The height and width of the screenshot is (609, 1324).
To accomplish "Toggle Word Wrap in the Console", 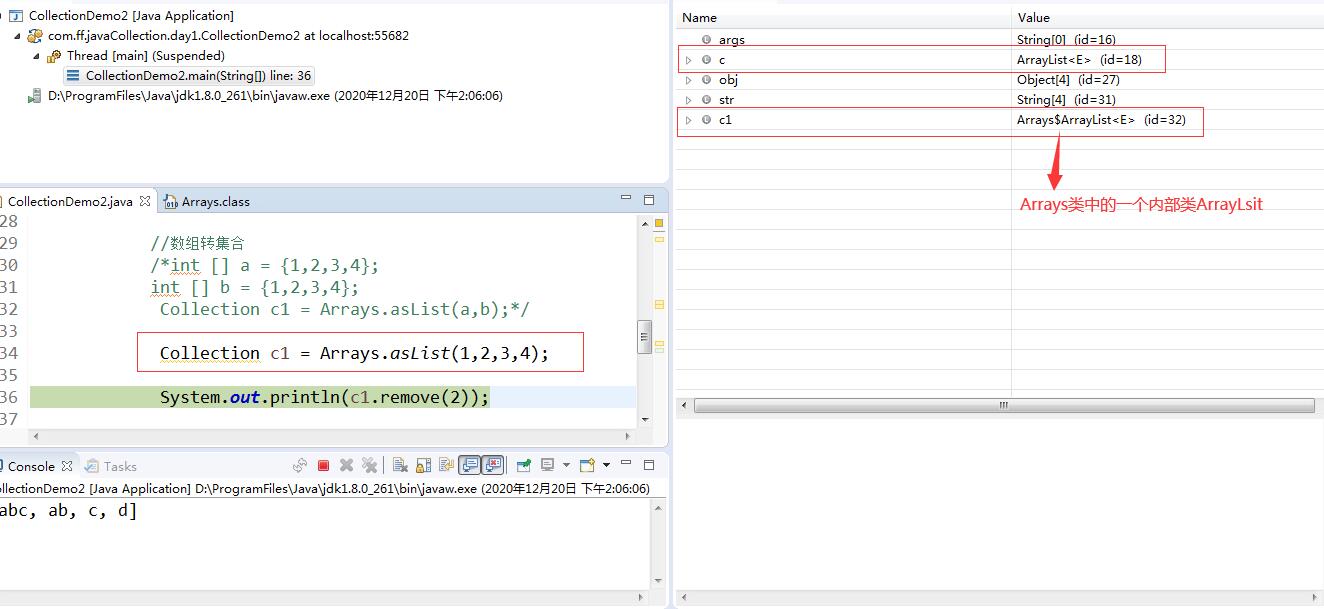I will click(446, 465).
